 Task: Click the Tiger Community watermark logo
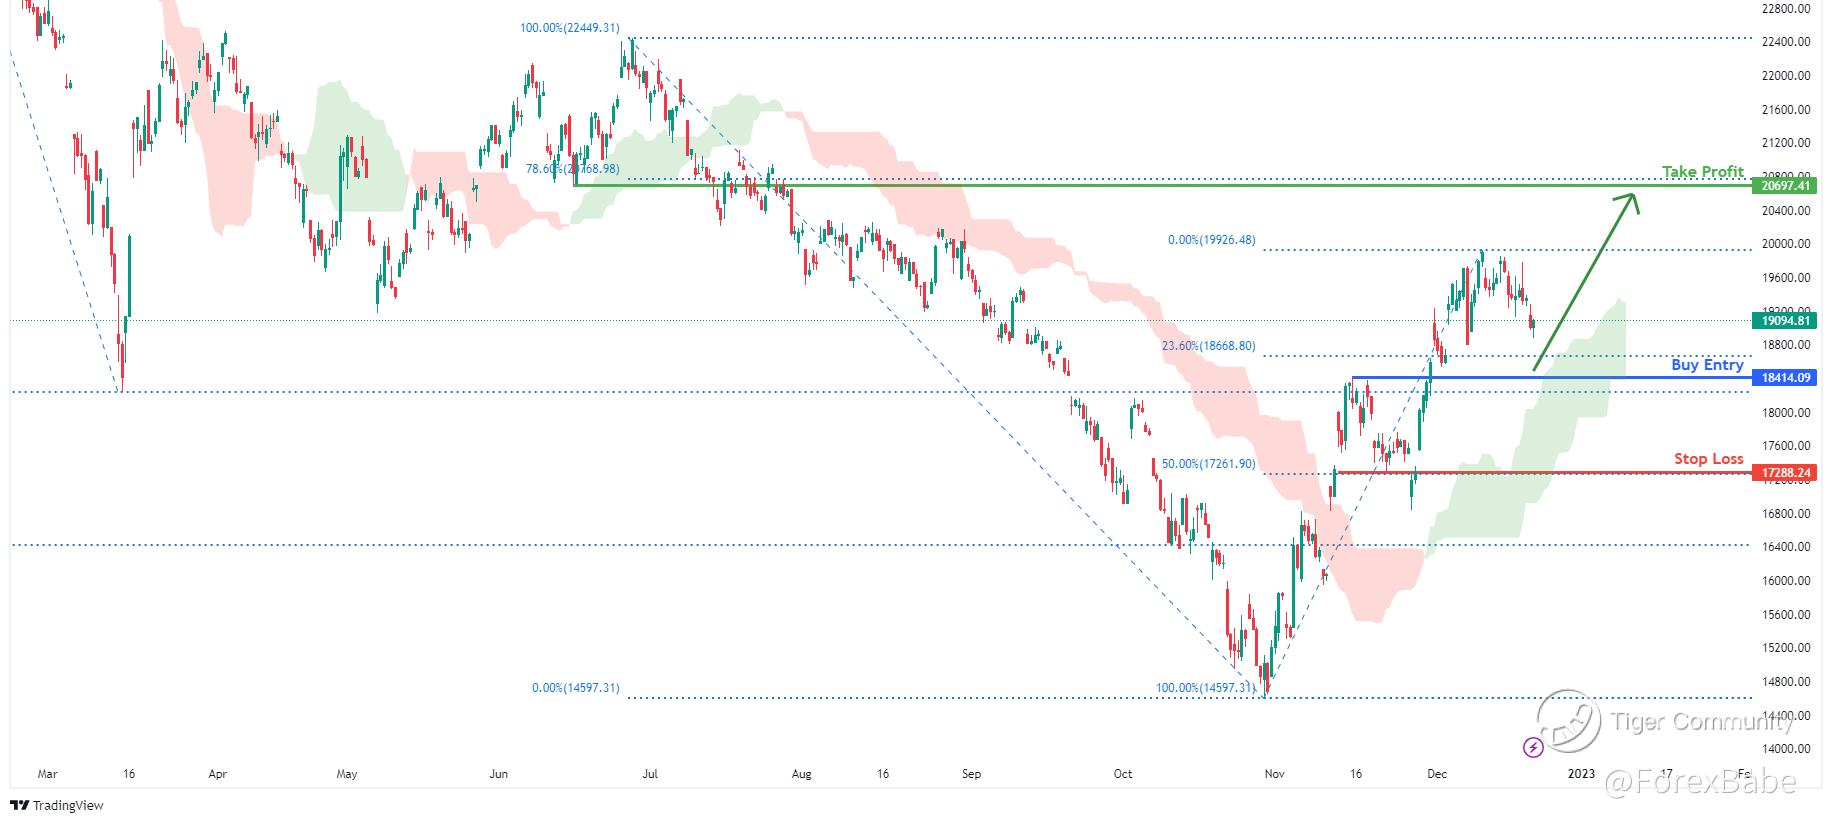click(x=1570, y=722)
